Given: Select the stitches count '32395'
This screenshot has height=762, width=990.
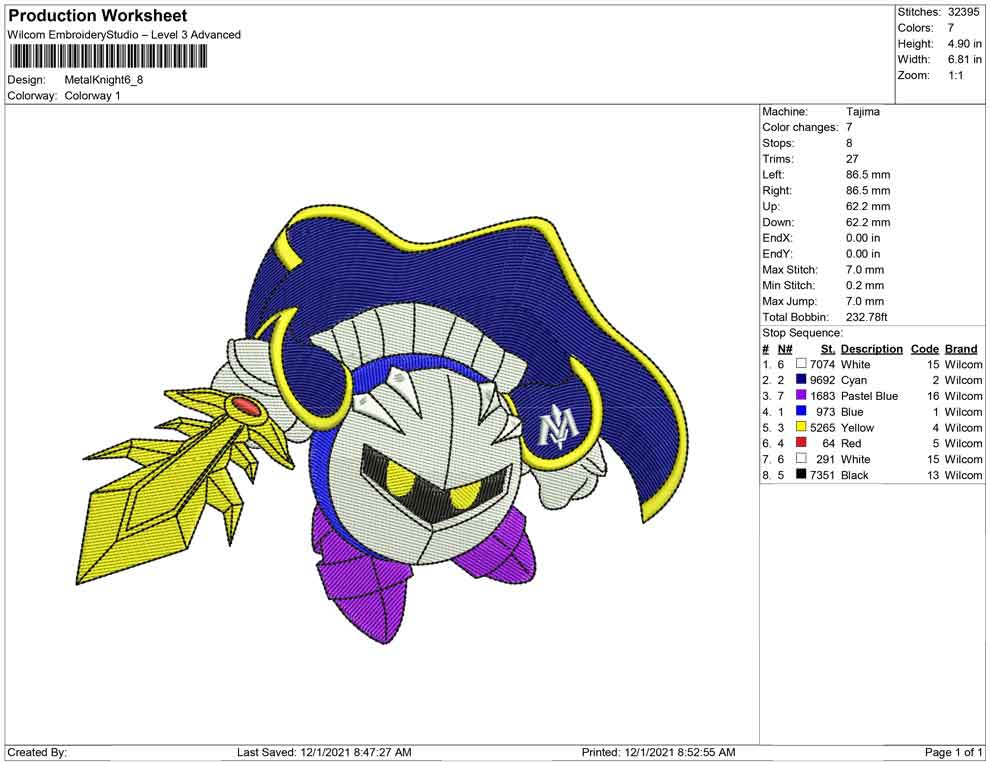Looking at the screenshot, I should (964, 12).
